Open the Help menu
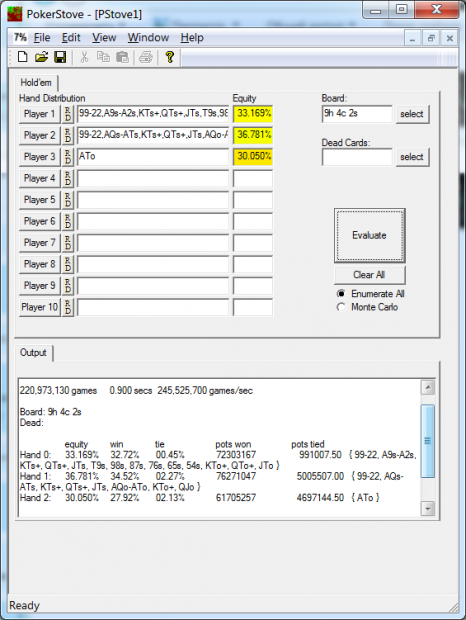The image size is (466, 620). pyautogui.click(x=192, y=38)
